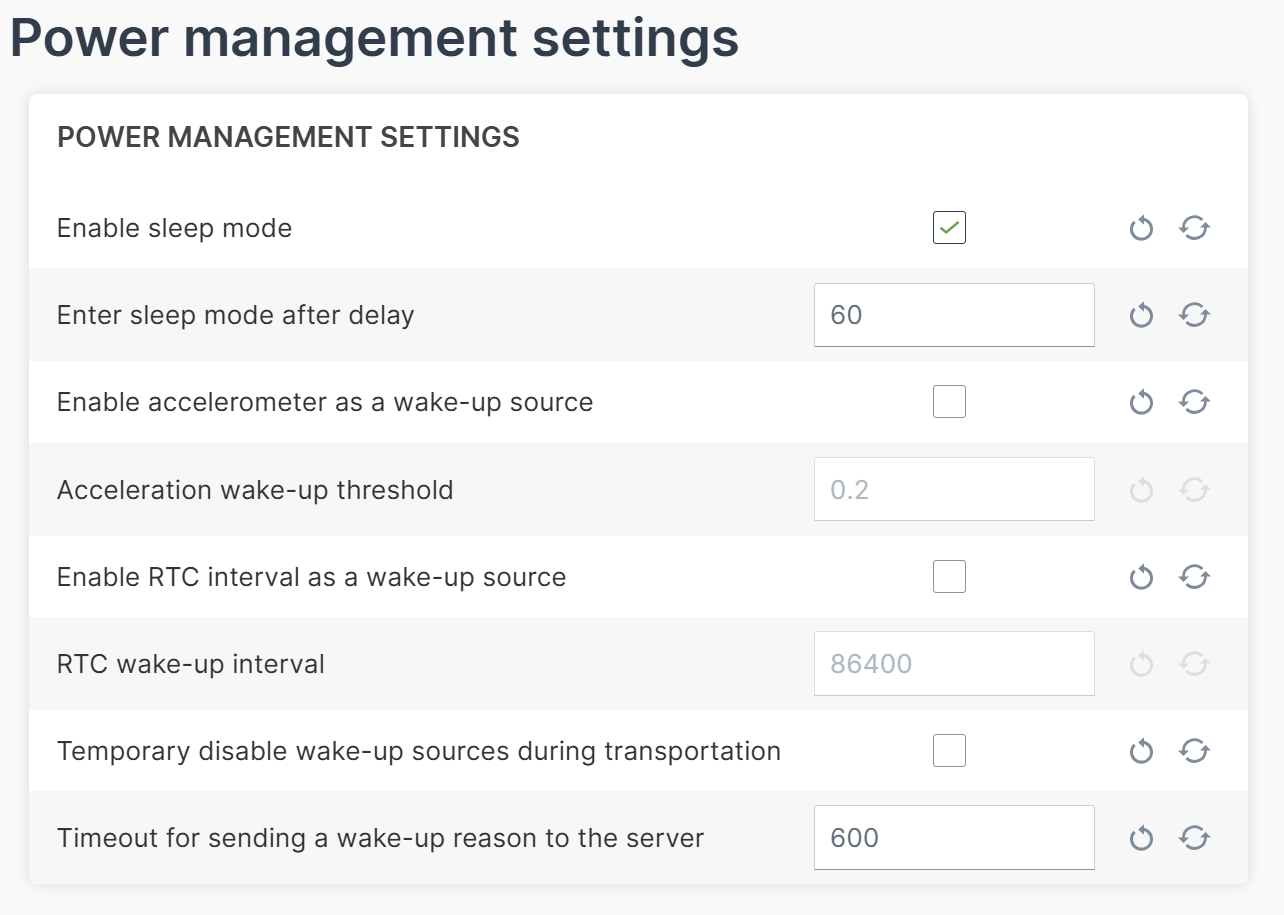Viewport: 1284px width, 915px height.
Task: Select the wake-up reason timeout field showing 600
Action: coord(953,837)
